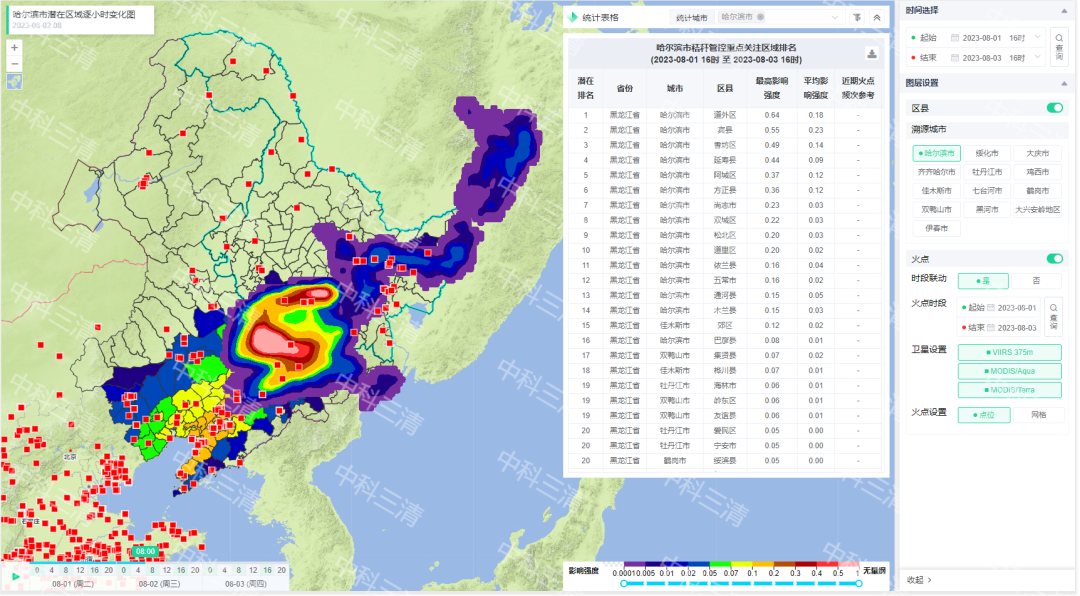Set 时段联动 to 是
1080x596 pixels.
coord(983,281)
